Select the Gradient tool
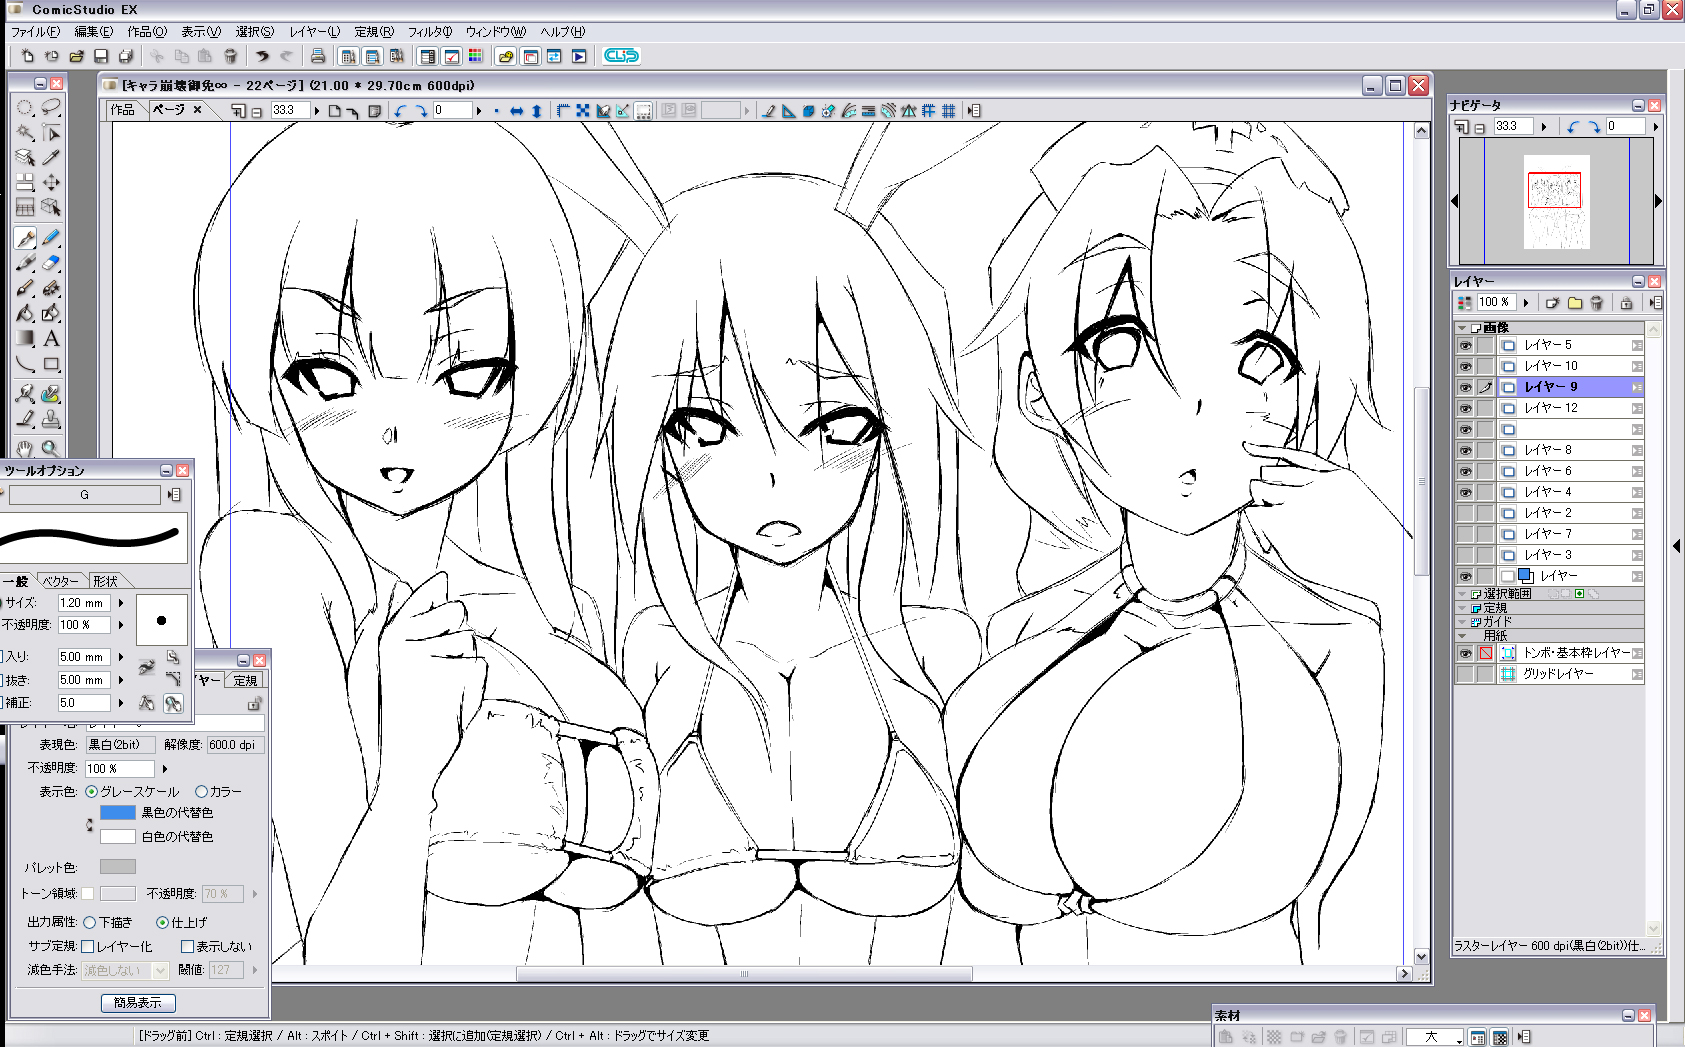The height and width of the screenshot is (1047, 1685). coord(25,339)
